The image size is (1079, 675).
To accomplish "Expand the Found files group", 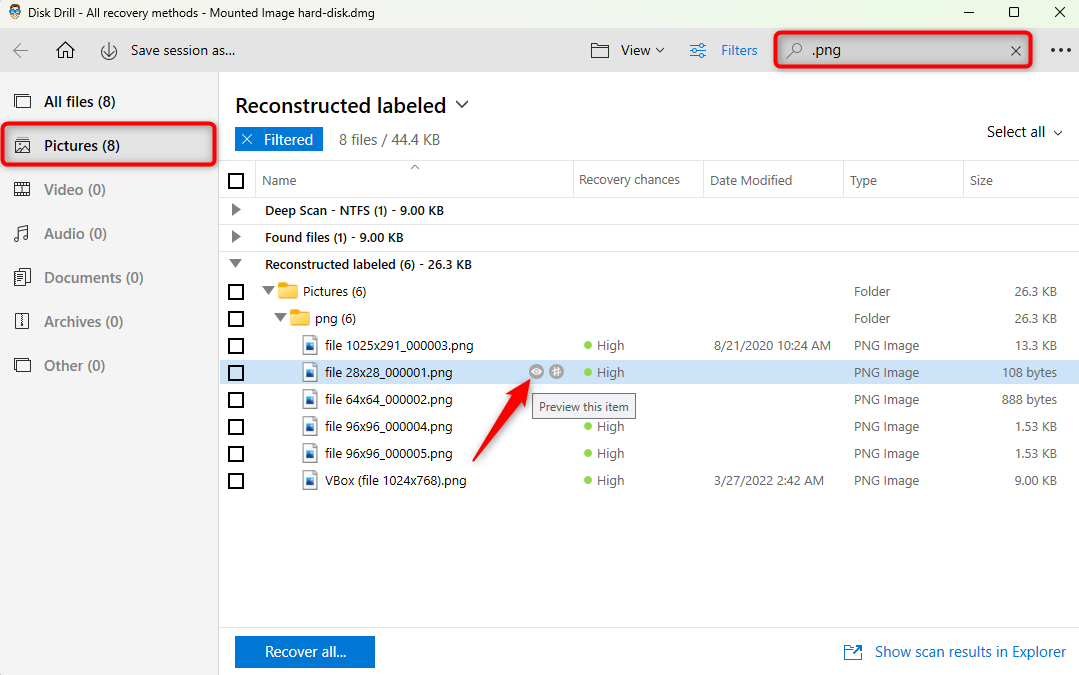I will (x=236, y=237).
